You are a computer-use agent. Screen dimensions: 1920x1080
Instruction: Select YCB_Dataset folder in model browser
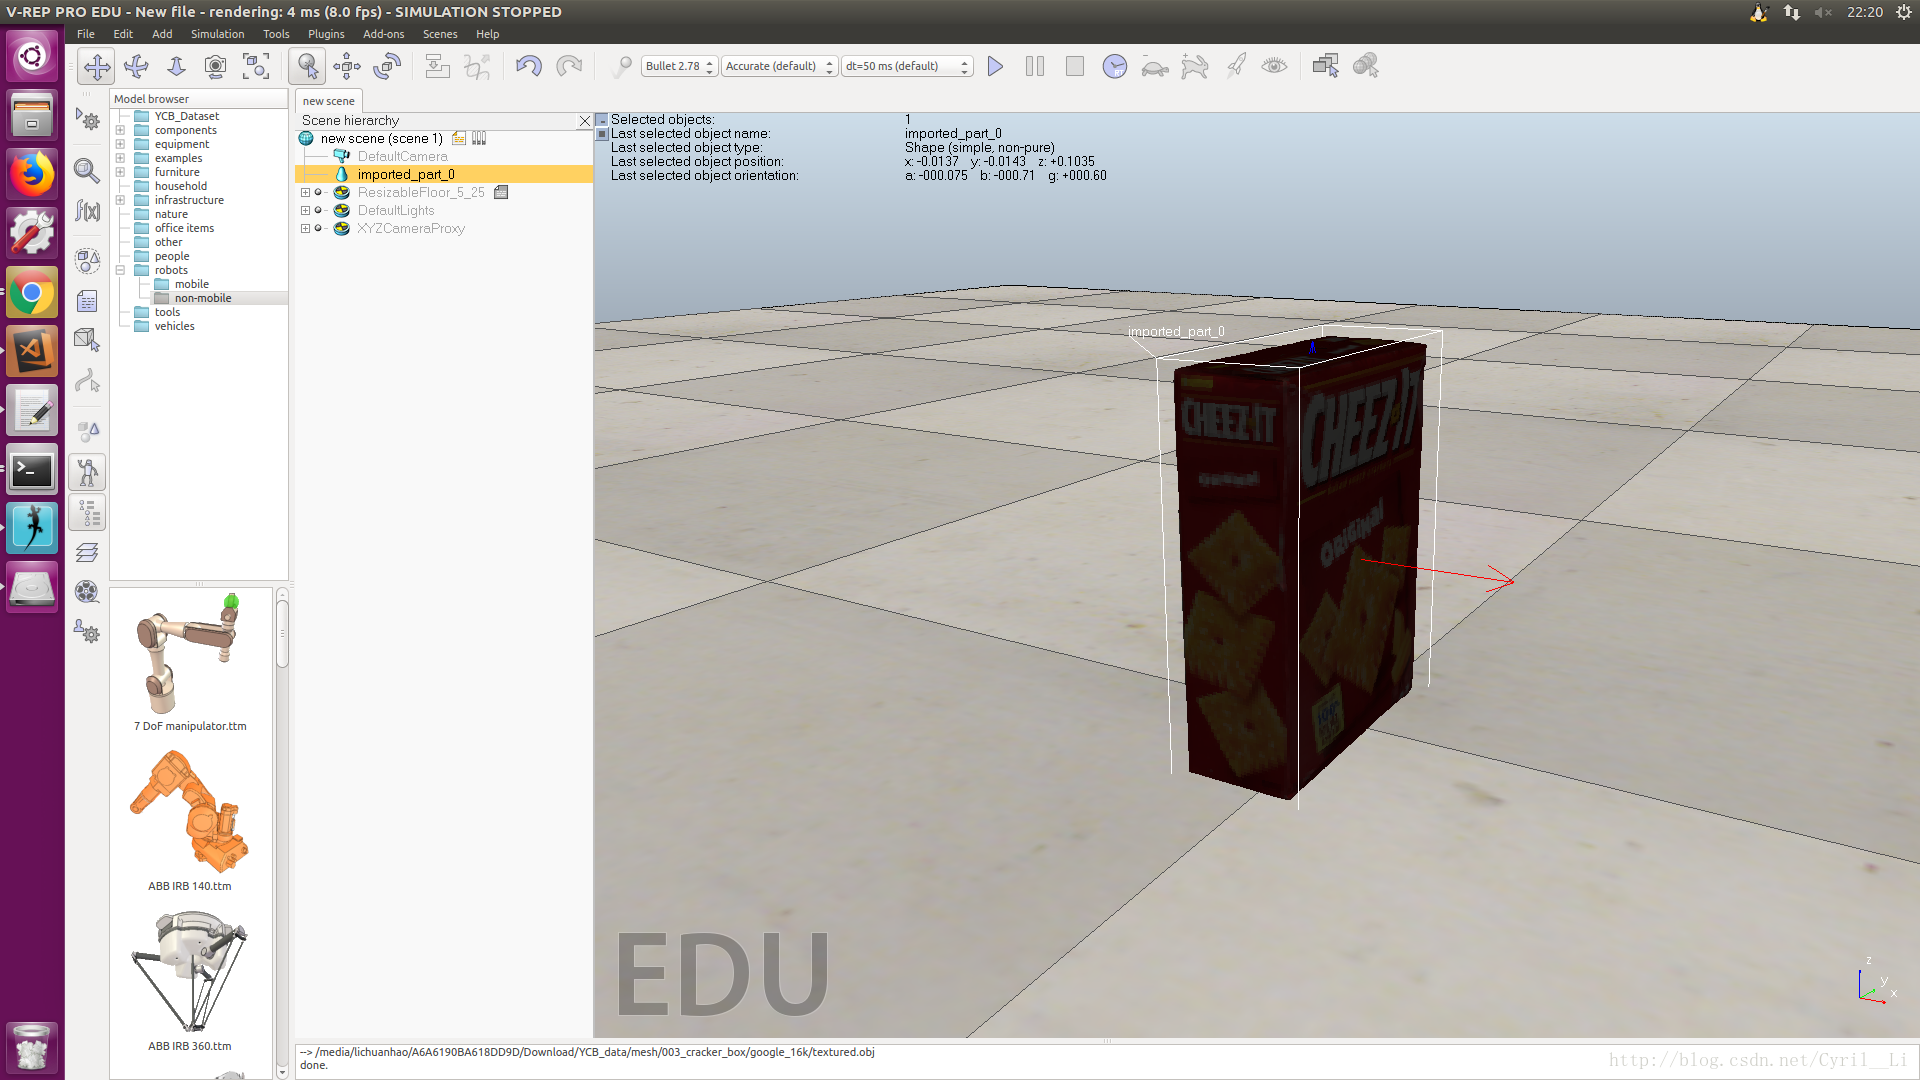[186, 116]
